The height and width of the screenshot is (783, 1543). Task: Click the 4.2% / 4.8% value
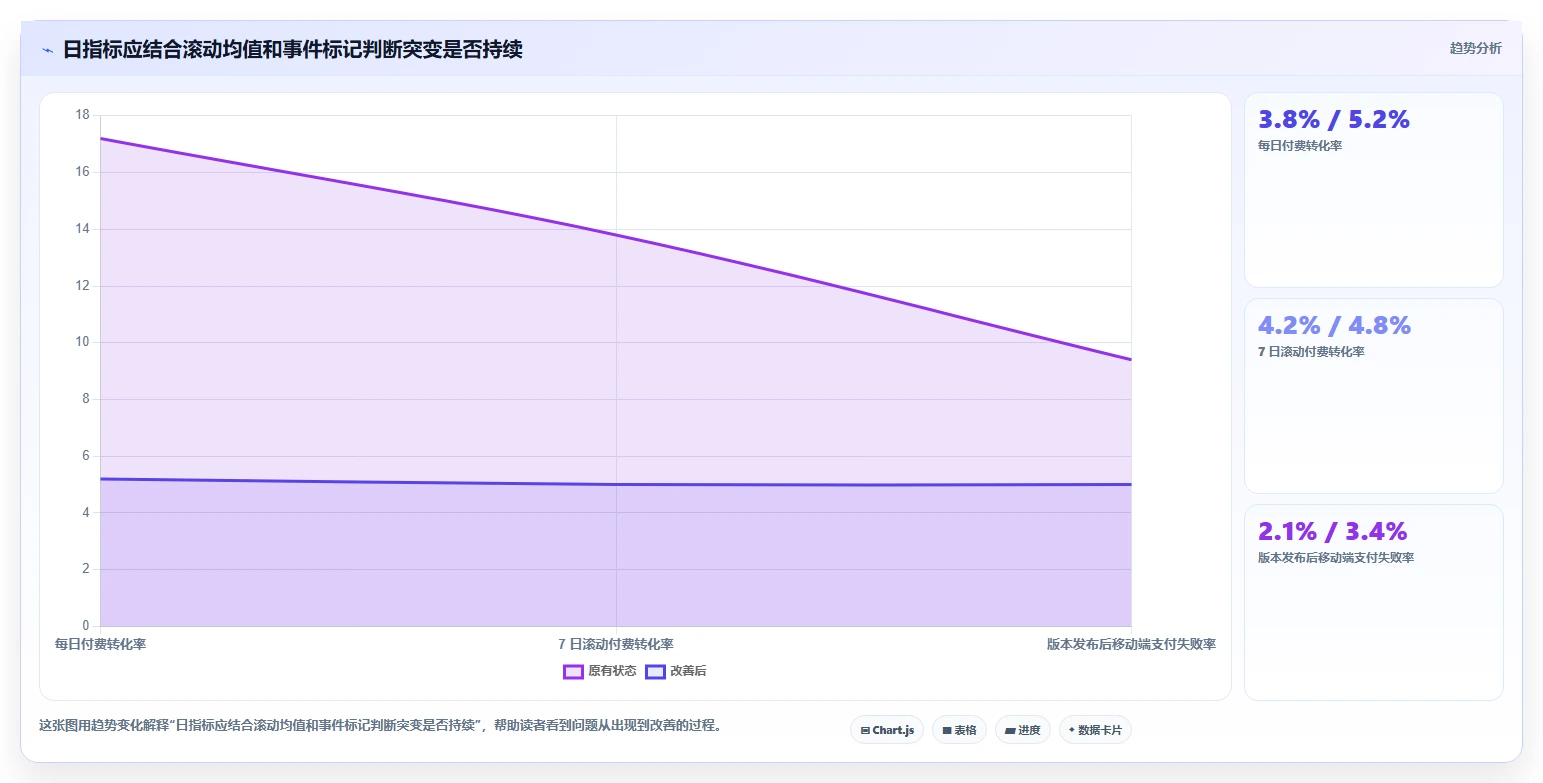click(x=1334, y=325)
